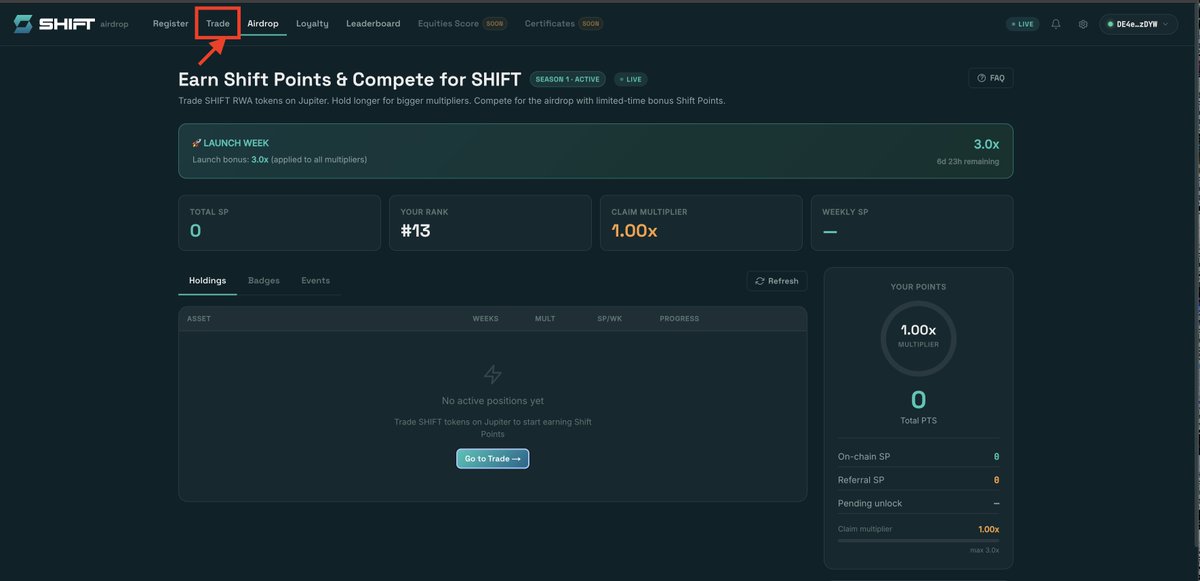Click the lightning bolt empty-state icon
This screenshot has height=581, width=1200.
coord(493,374)
